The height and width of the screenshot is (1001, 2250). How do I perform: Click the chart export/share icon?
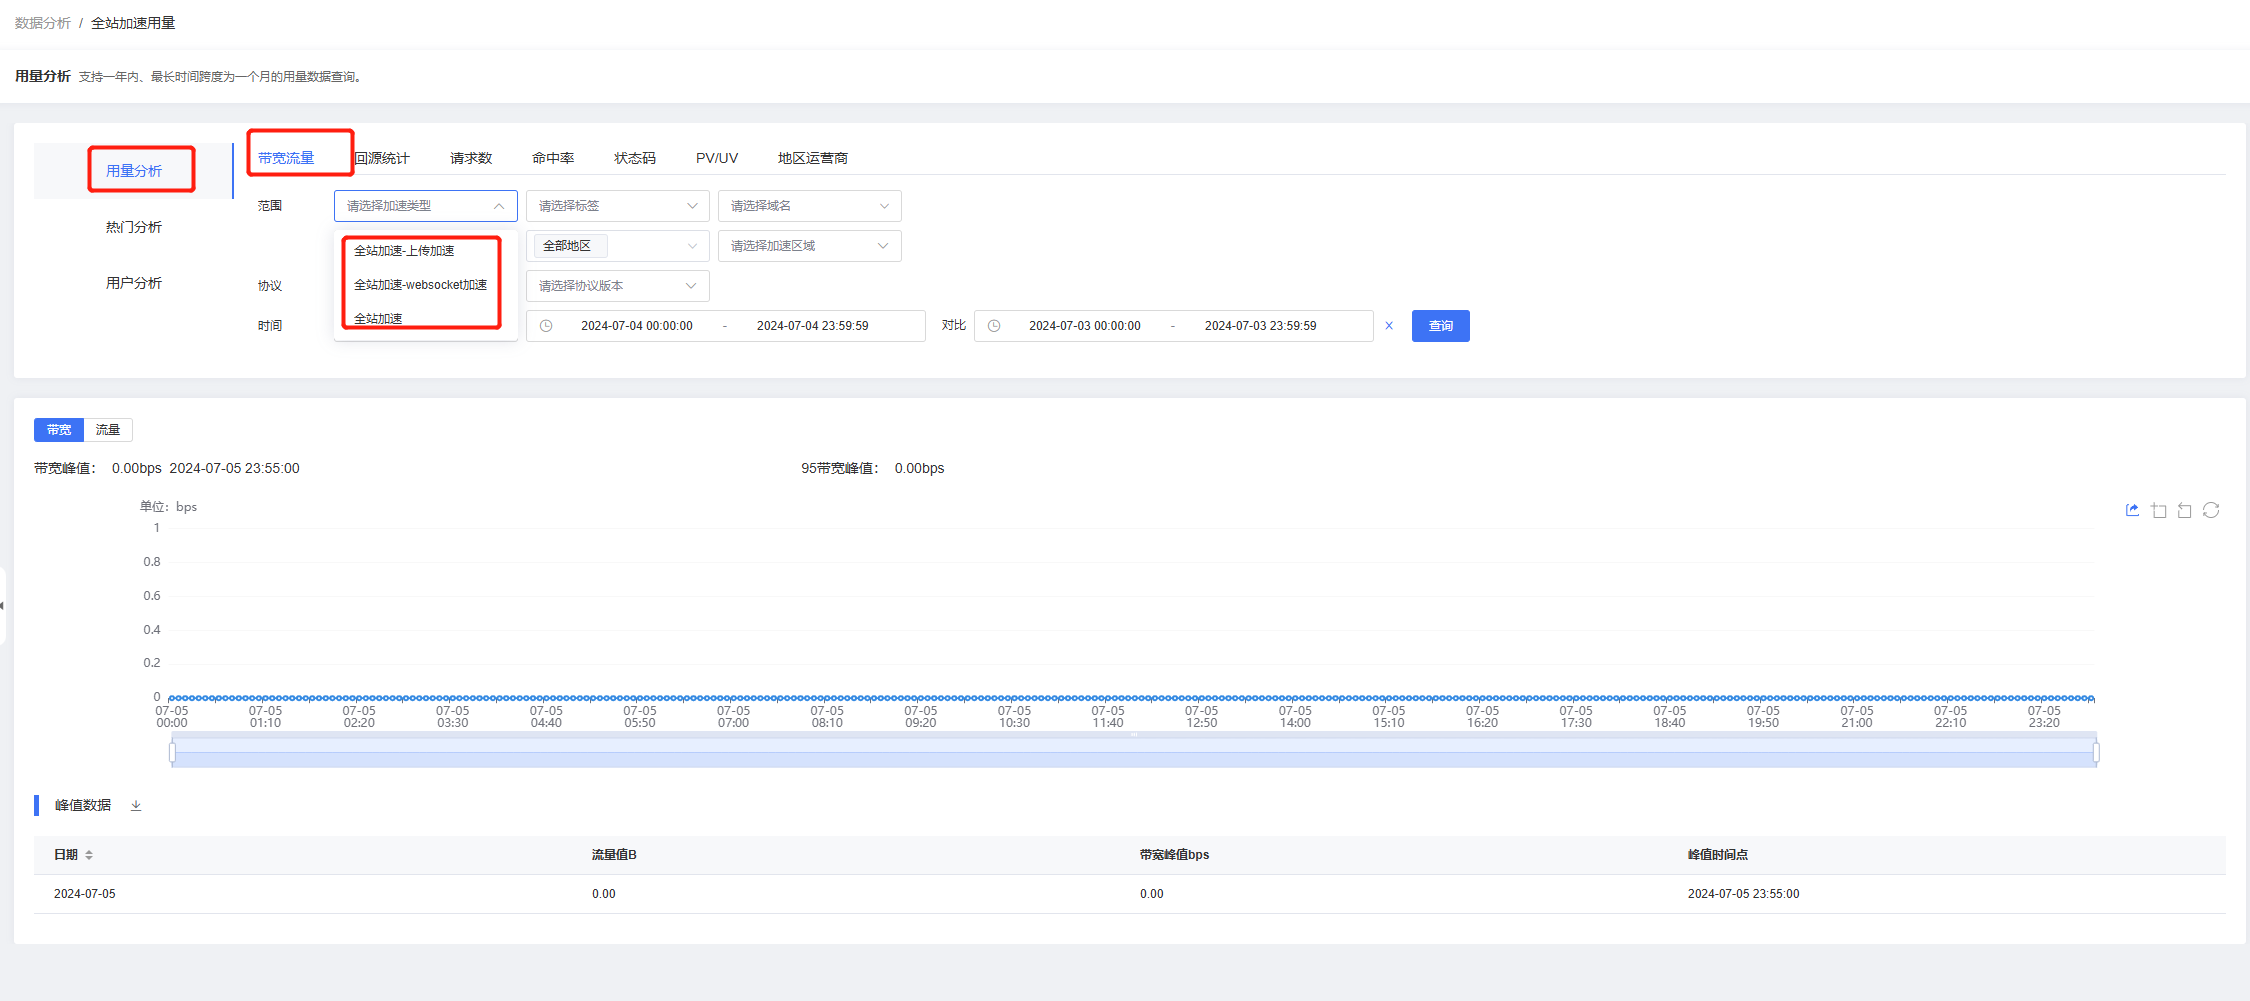pos(2132,510)
